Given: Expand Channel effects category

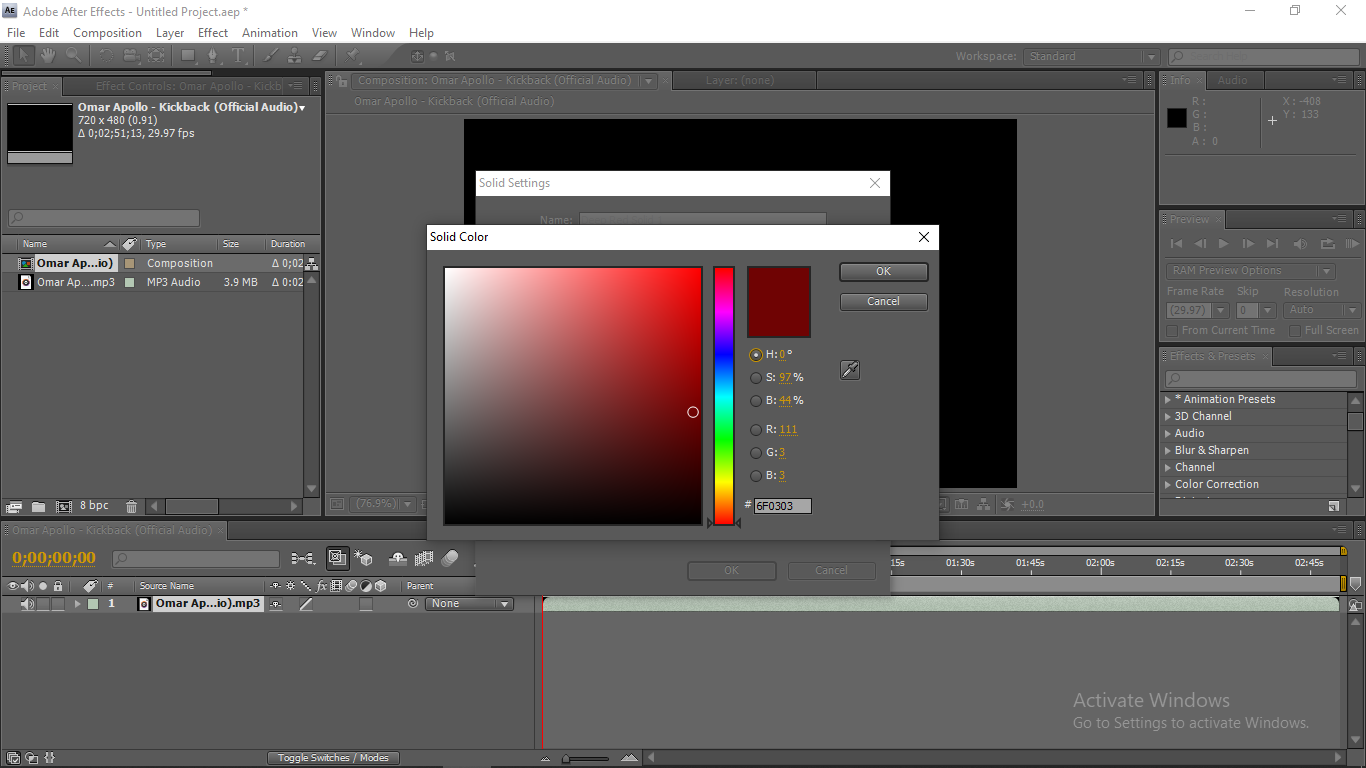Looking at the screenshot, I should click(1168, 467).
